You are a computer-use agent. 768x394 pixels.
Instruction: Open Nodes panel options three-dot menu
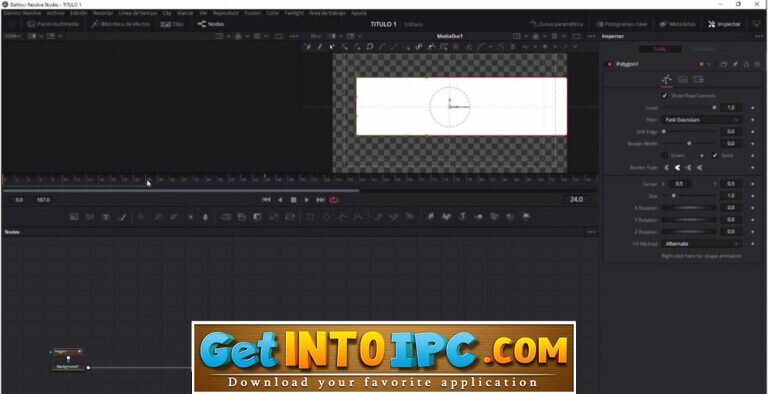(x=591, y=232)
